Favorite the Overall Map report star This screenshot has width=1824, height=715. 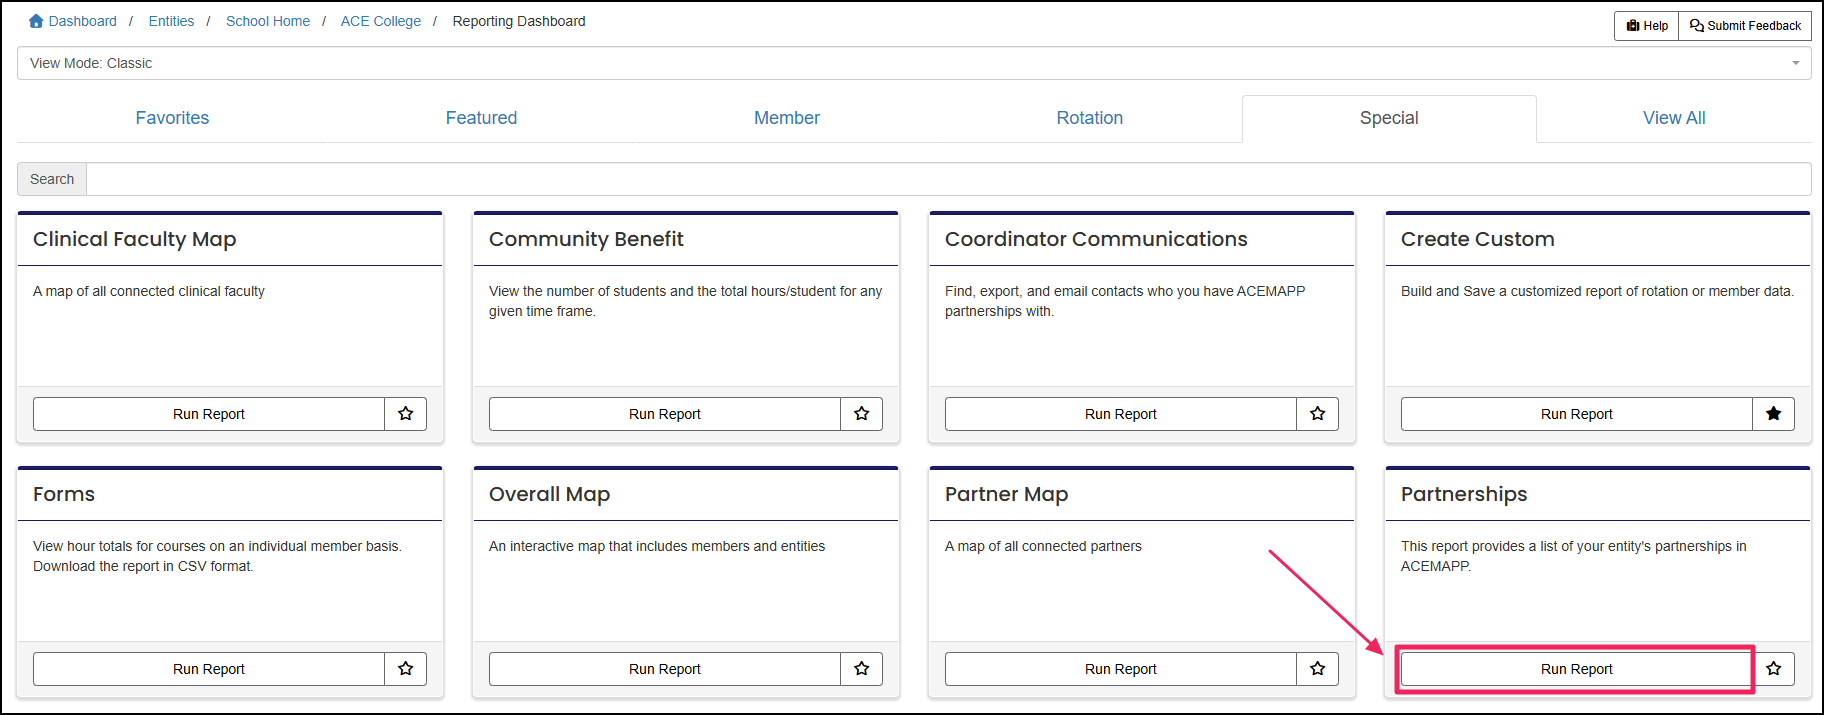(862, 669)
